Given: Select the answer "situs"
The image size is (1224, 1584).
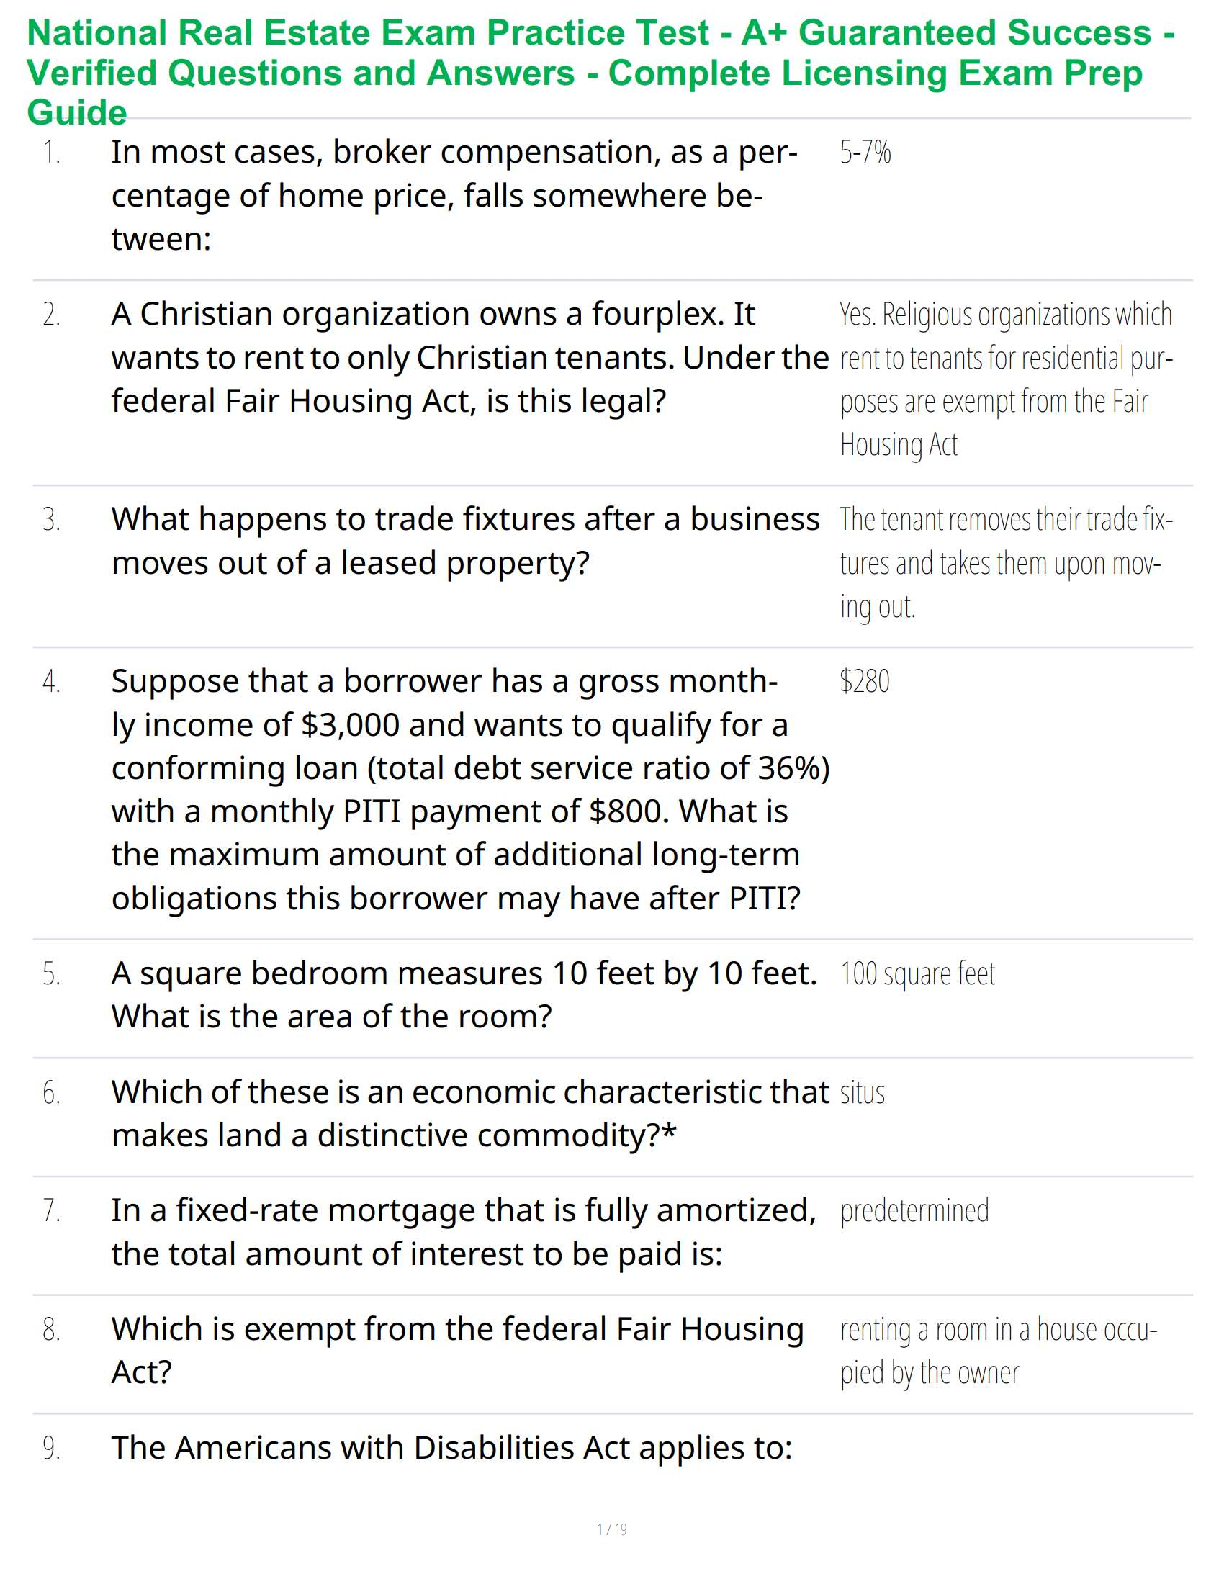Looking at the screenshot, I should point(862,1093).
